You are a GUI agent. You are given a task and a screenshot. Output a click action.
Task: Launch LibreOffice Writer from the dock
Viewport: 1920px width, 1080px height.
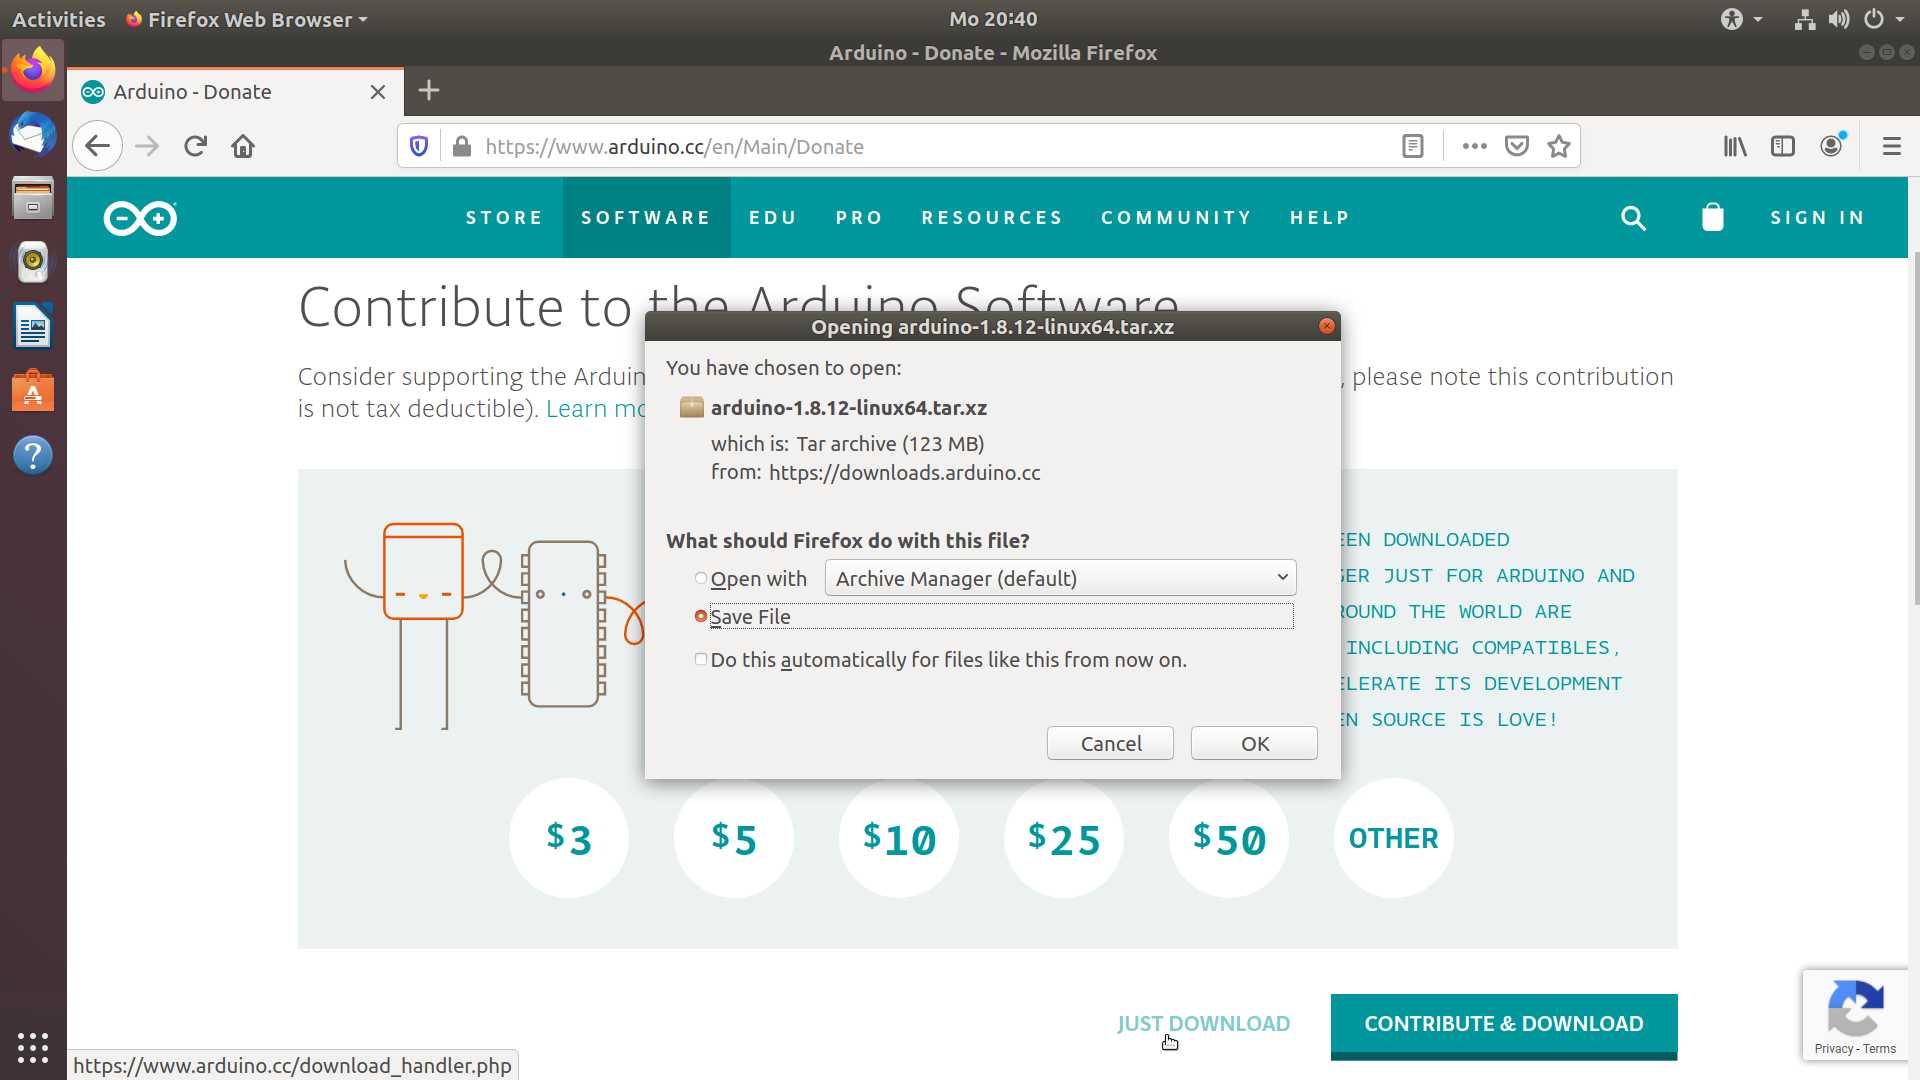click(x=33, y=326)
